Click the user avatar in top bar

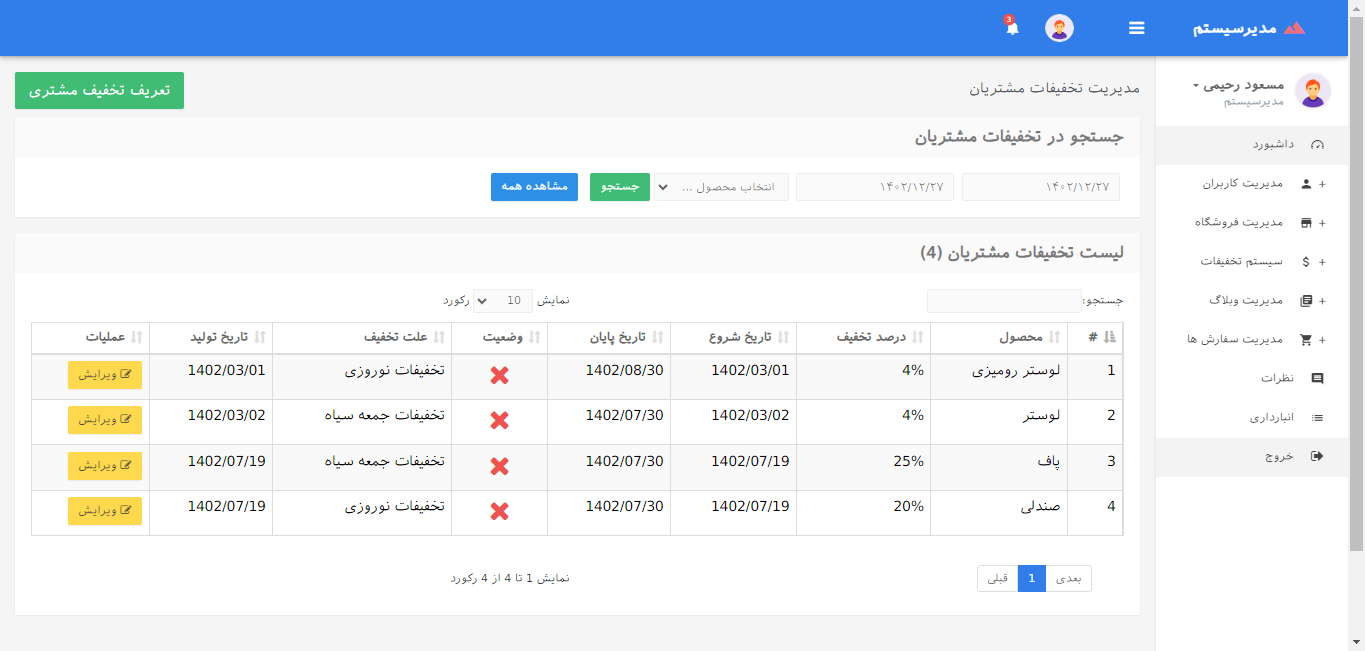coord(1059,28)
